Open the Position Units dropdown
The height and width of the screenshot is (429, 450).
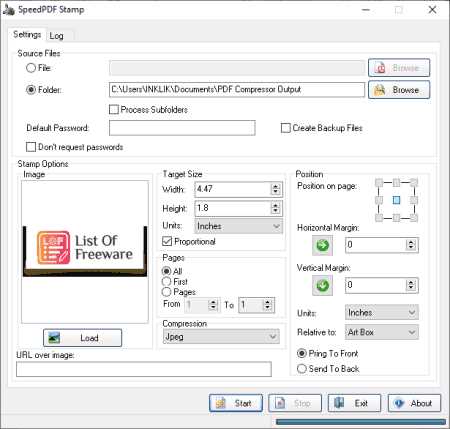(382, 312)
